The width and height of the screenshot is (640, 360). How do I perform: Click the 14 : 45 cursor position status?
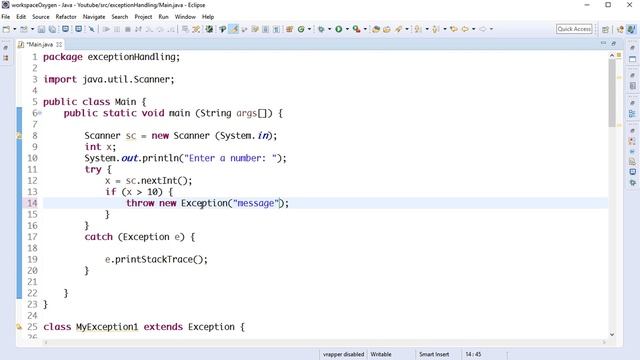473,354
